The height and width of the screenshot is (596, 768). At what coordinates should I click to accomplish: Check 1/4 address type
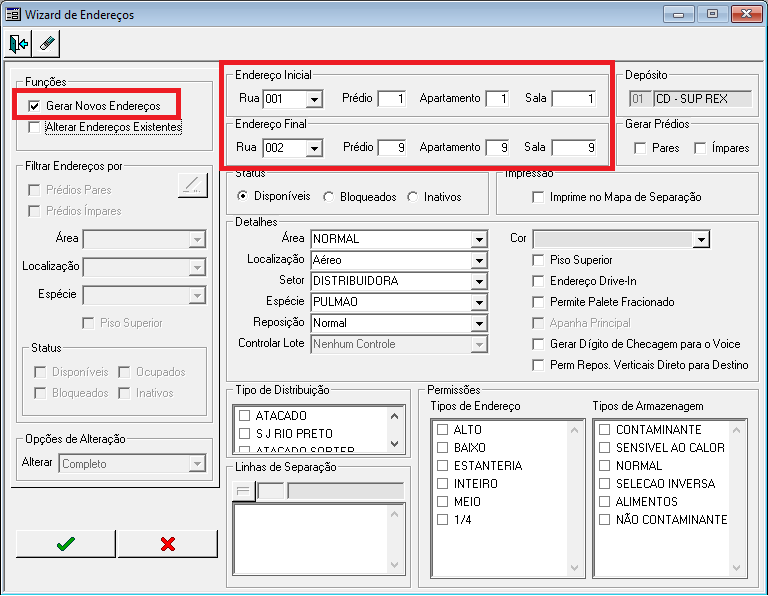(x=442, y=520)
